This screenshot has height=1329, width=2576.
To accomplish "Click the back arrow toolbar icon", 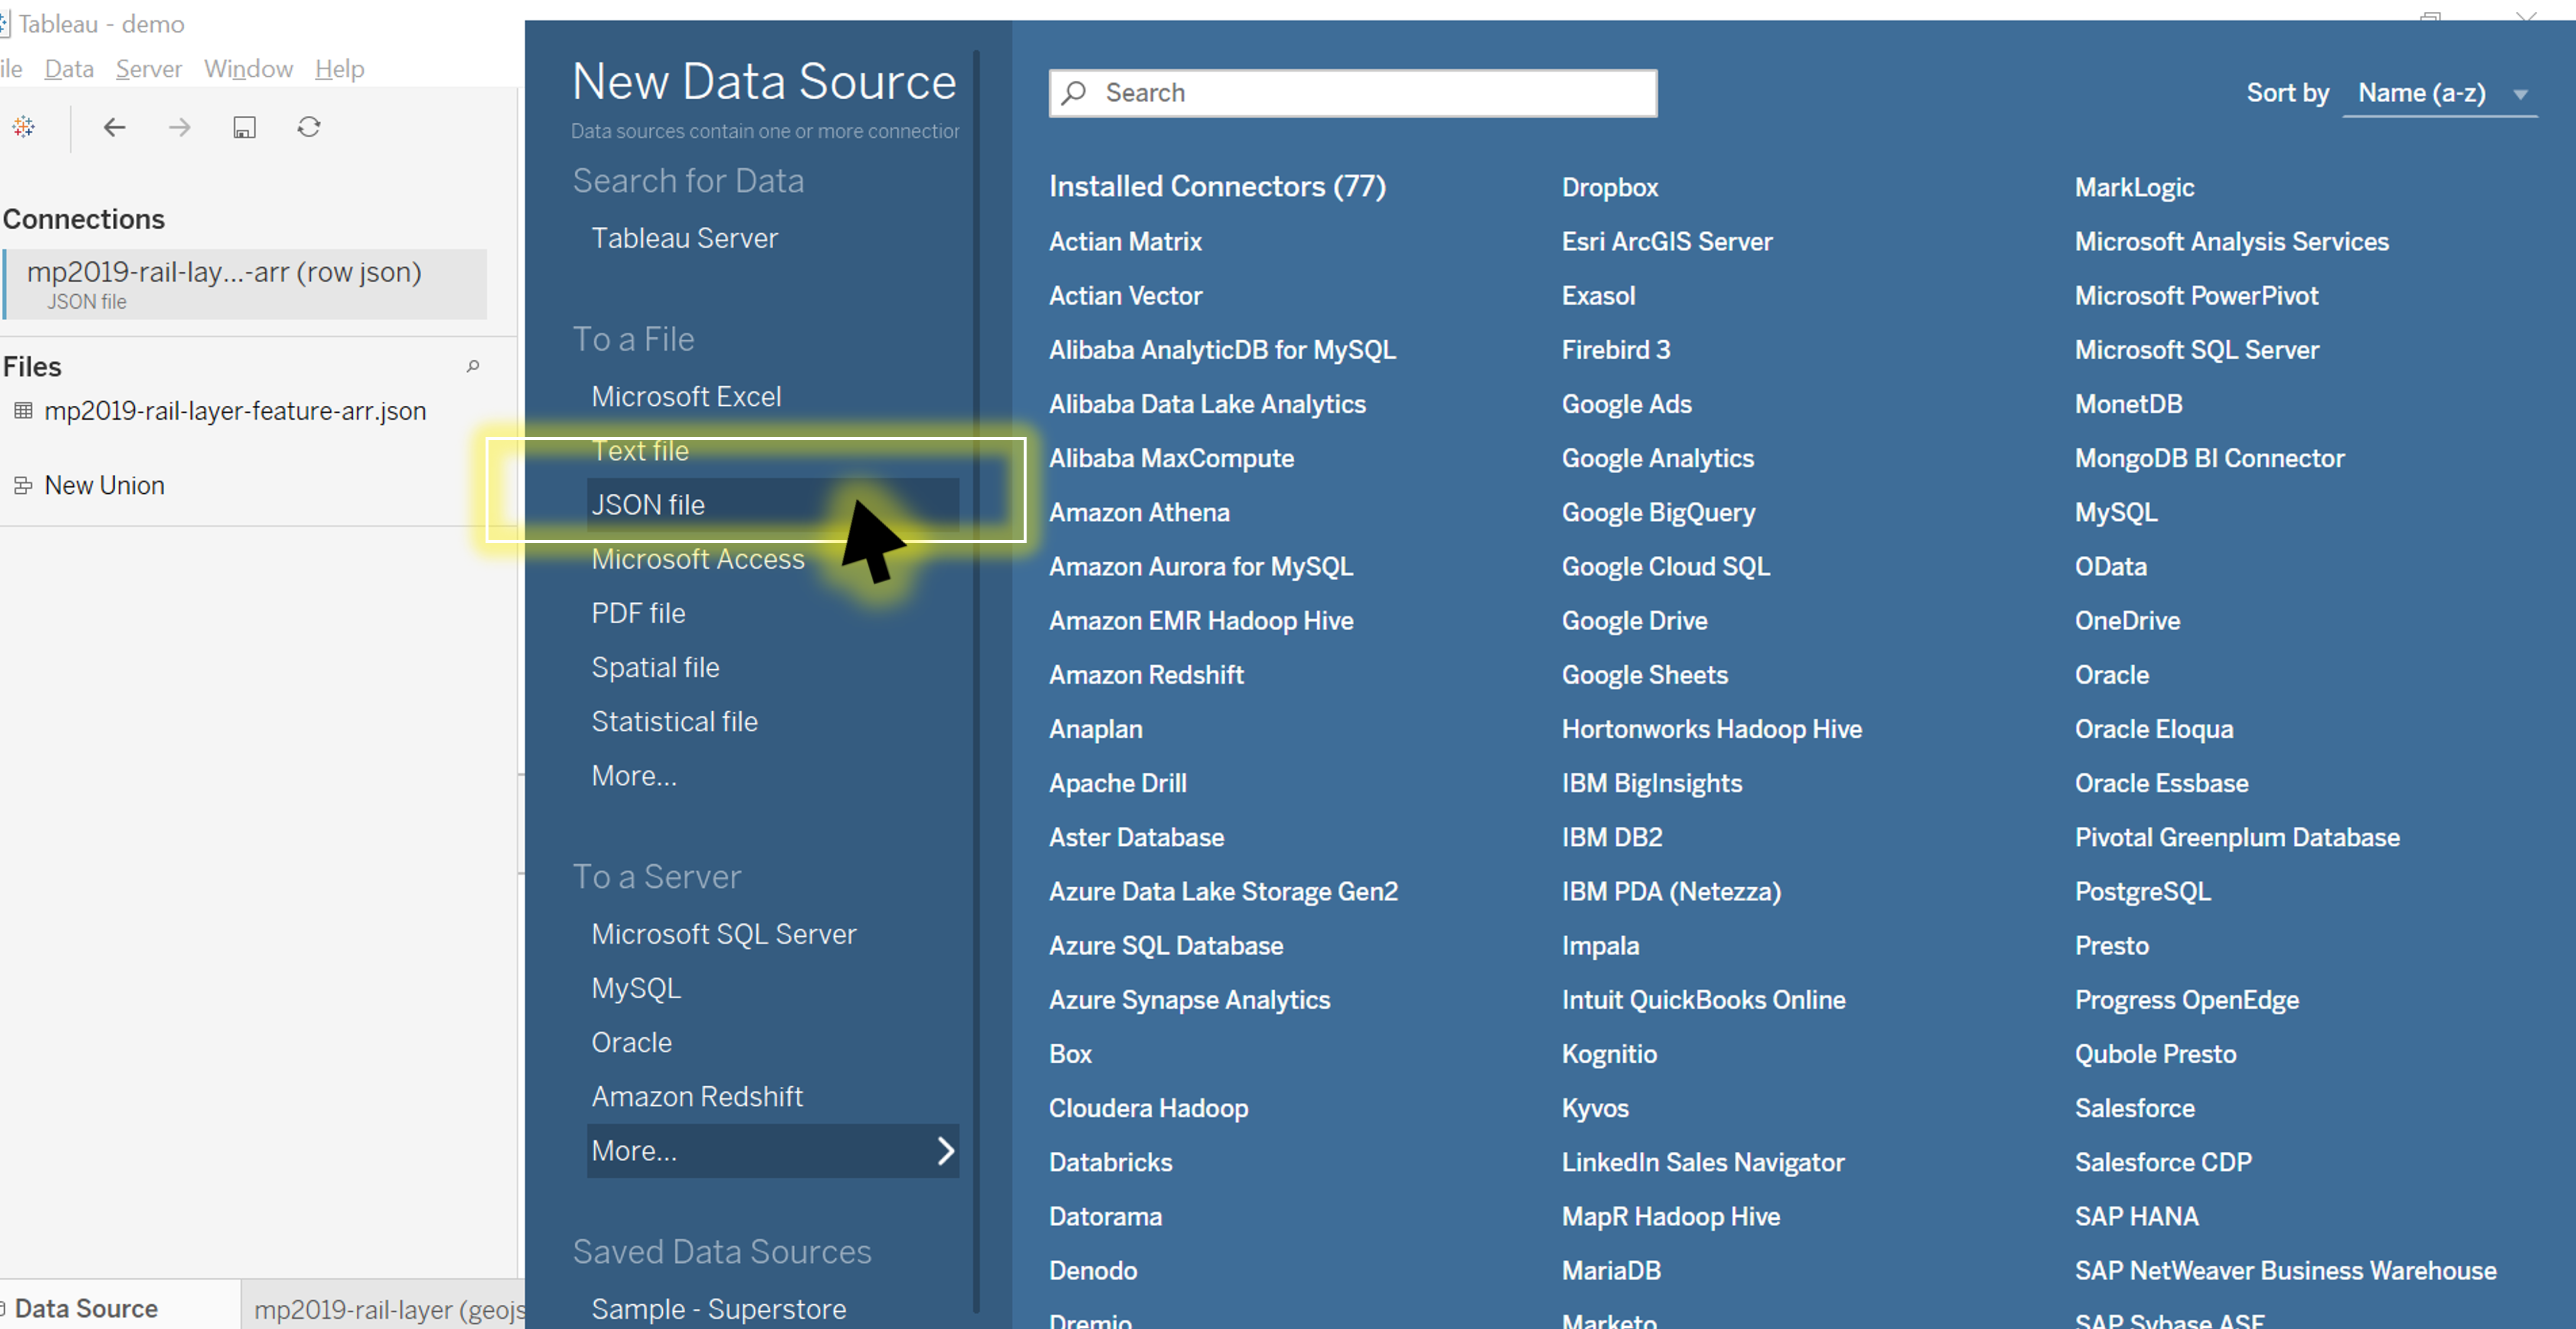I will point(114,127).
